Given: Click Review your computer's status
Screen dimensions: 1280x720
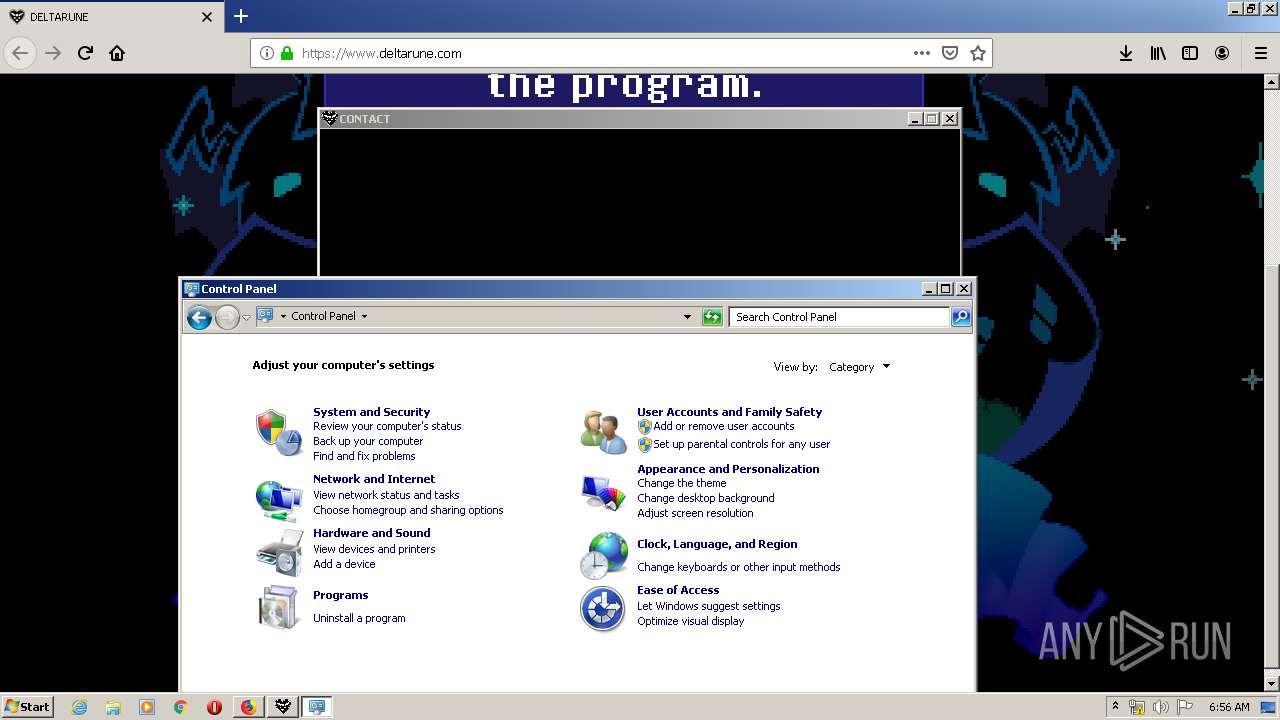Looking at the screenshot, I should (387, 426).
